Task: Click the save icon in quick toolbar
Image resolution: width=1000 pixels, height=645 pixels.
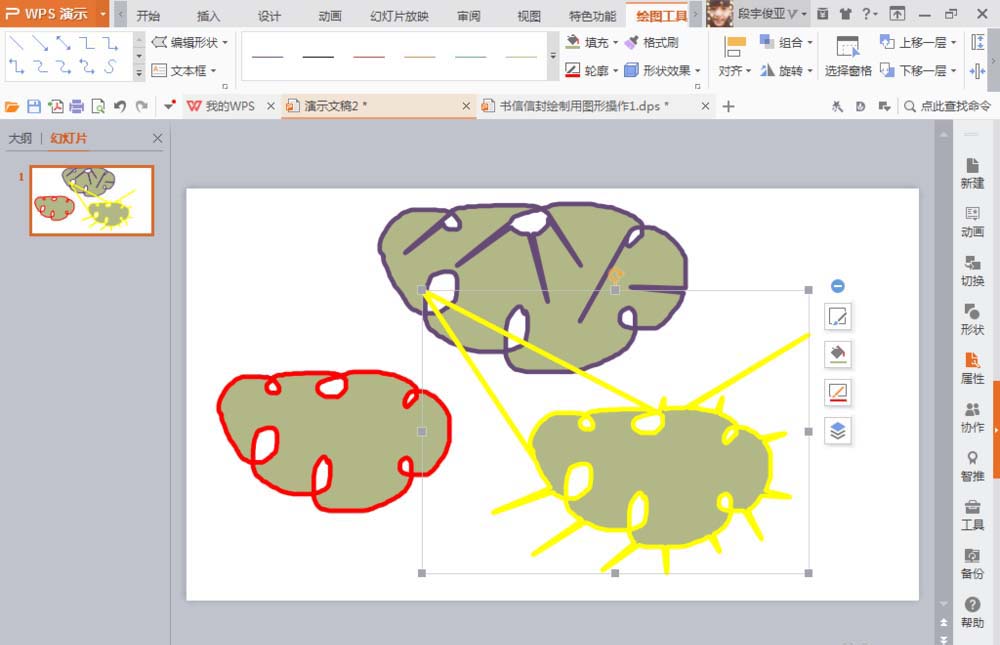Action: click(34, 106)
